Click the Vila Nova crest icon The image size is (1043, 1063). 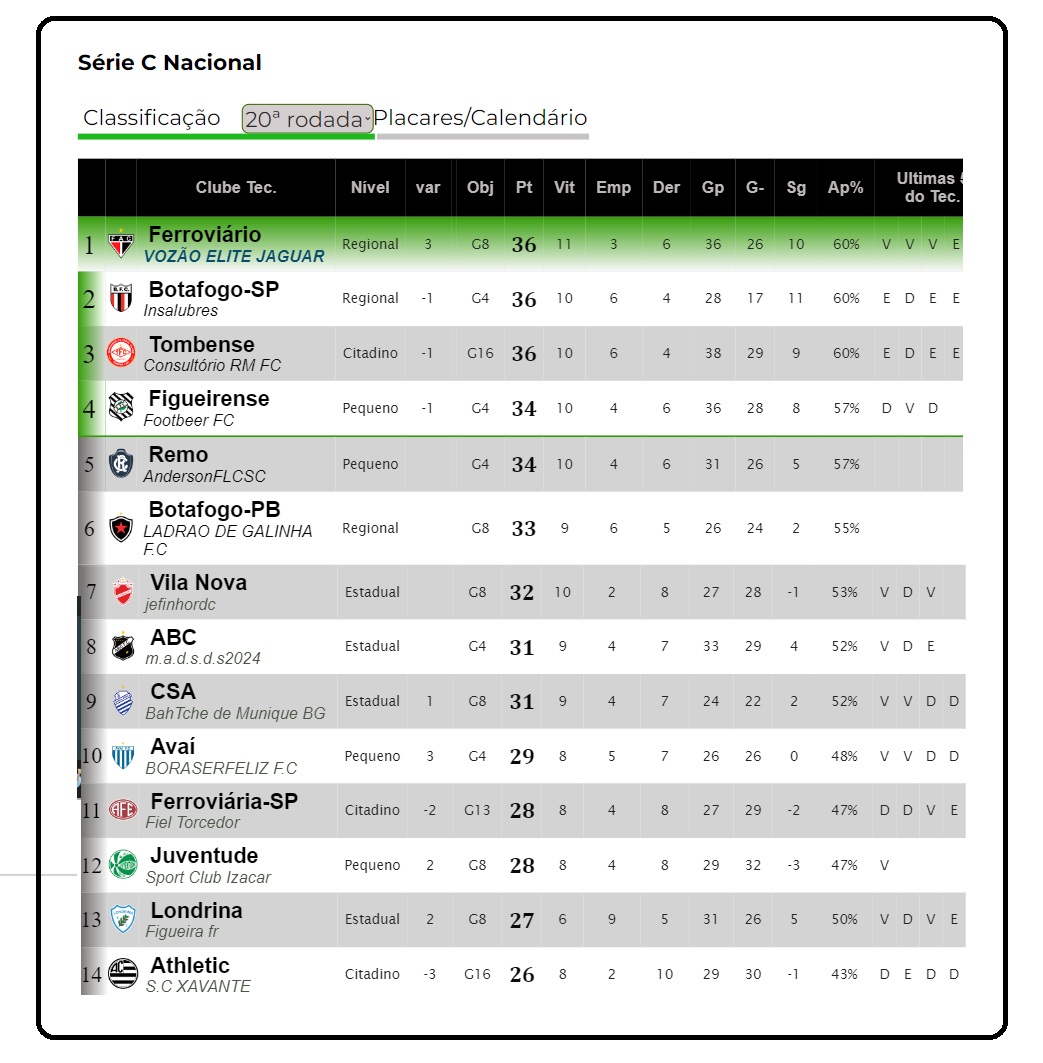point(123,592)
